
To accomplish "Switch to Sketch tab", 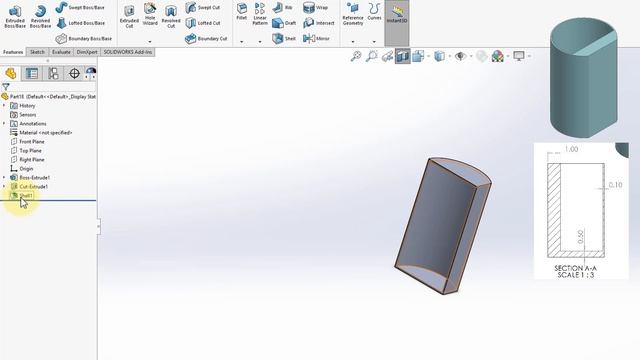I will tap(38, 52).
